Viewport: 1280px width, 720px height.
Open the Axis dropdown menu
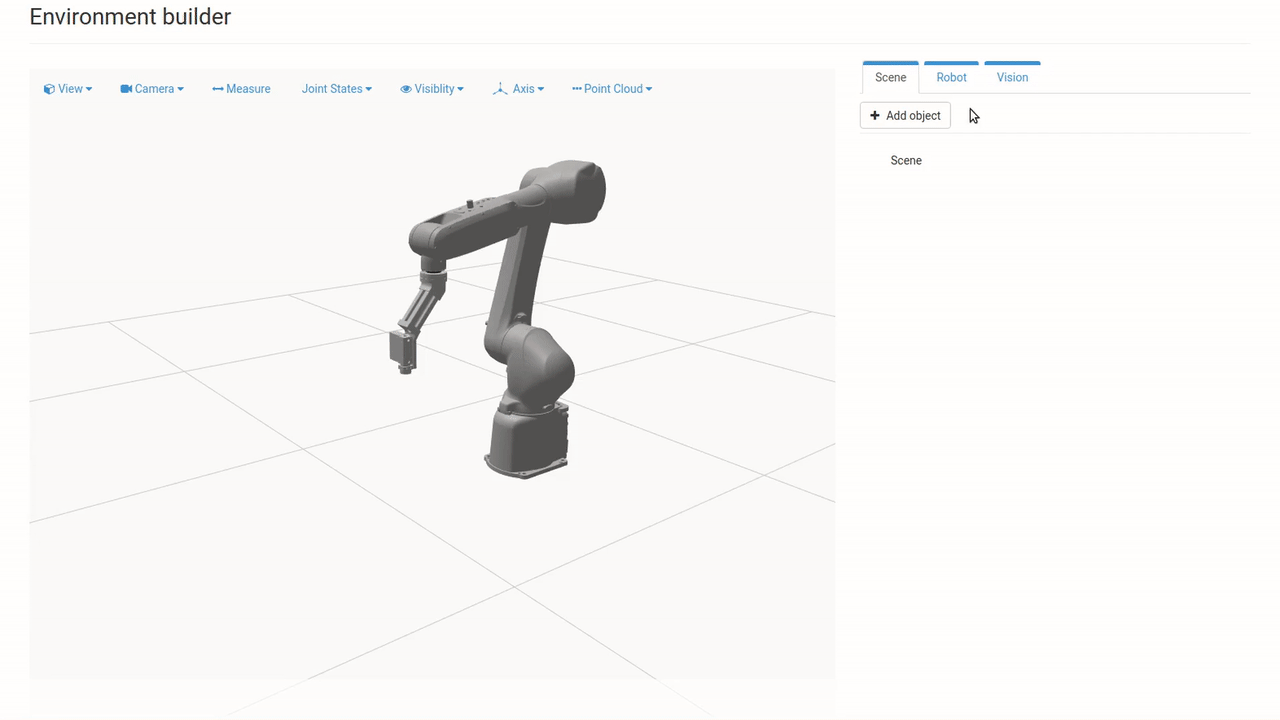tap(518, 89)
